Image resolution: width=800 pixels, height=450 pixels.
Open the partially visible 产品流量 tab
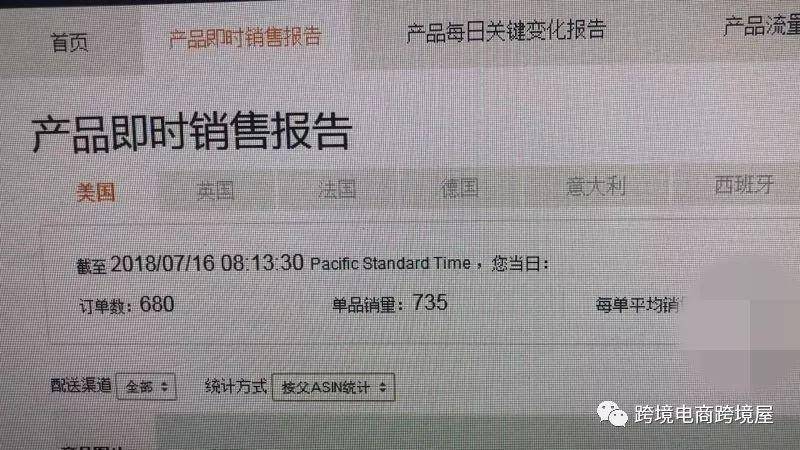761,25
